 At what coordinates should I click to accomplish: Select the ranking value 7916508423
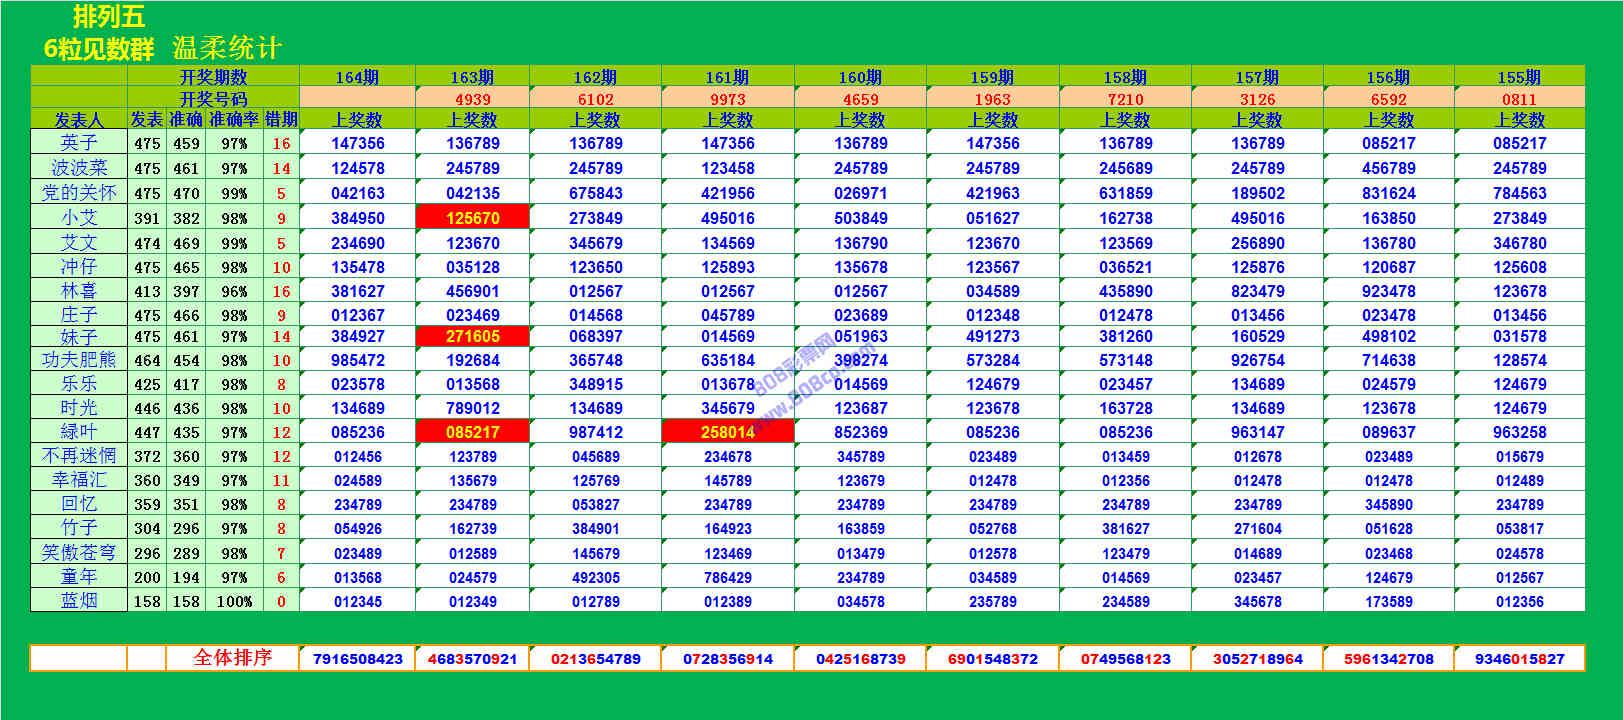pyautogui.click(x=357, y=659)
